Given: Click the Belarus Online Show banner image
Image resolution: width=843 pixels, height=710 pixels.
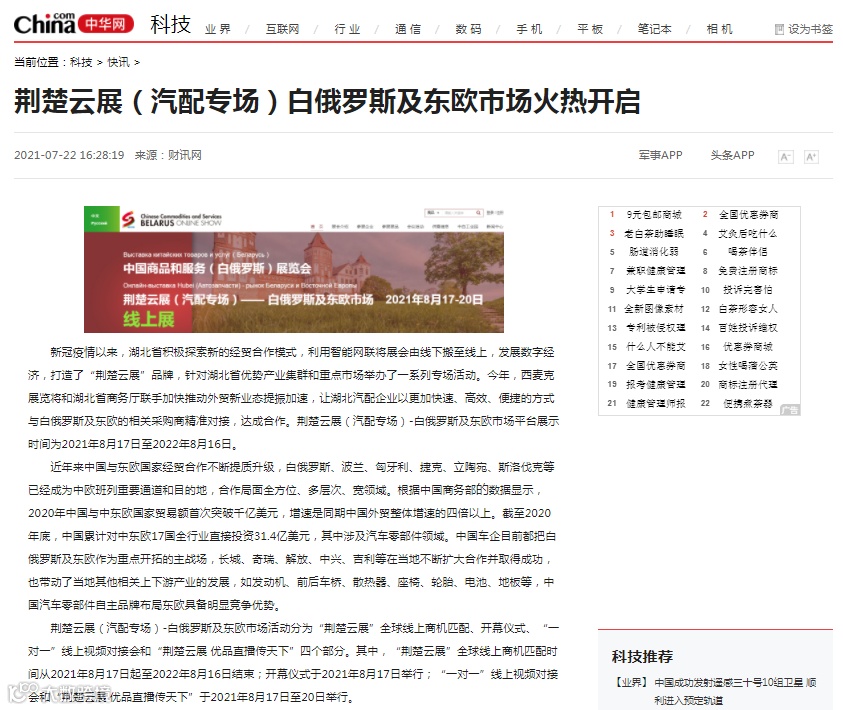Looking at the screenshot, I should 294,269.
